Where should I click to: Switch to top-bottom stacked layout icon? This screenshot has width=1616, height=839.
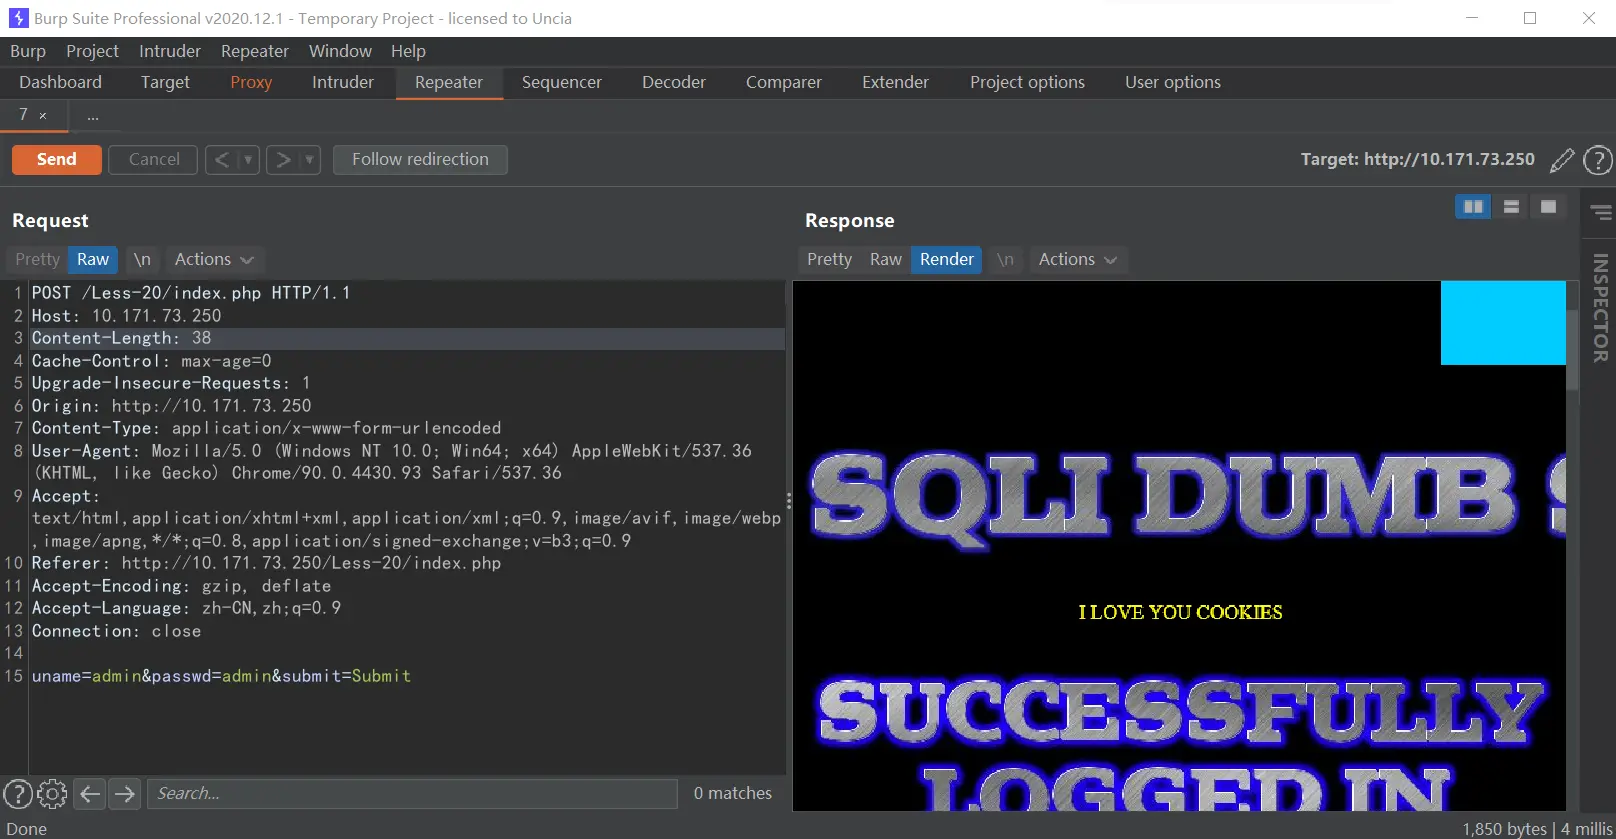click(1511, 207)
